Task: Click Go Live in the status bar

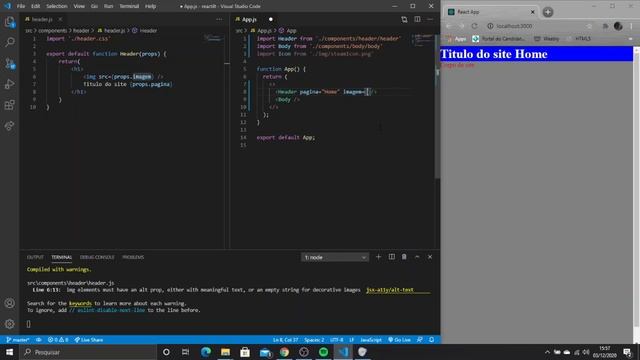Action: [400, 340]
